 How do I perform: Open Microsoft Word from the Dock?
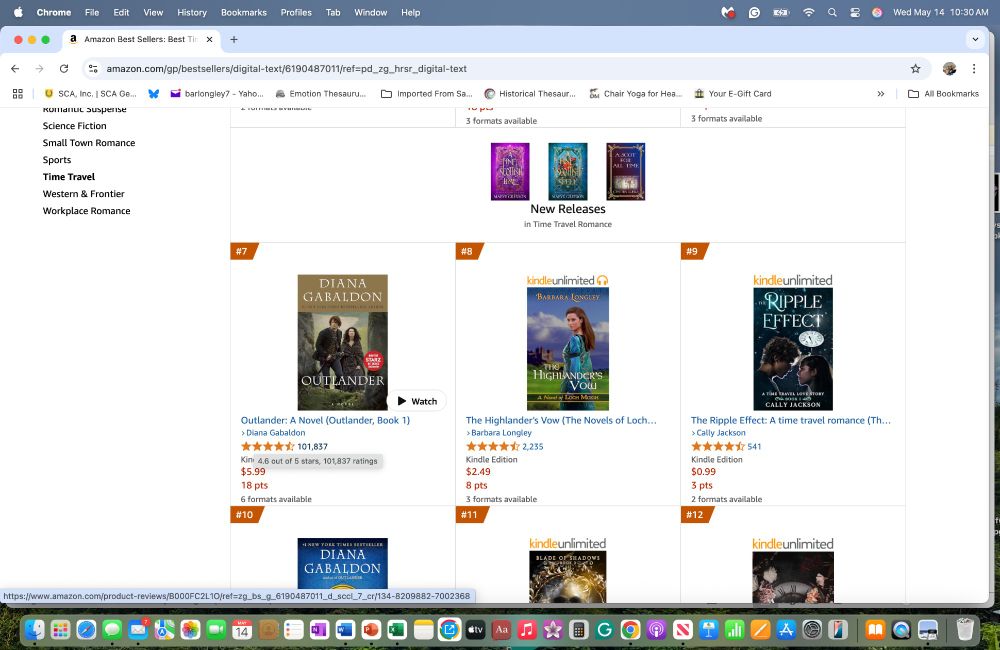coord(345,630)
